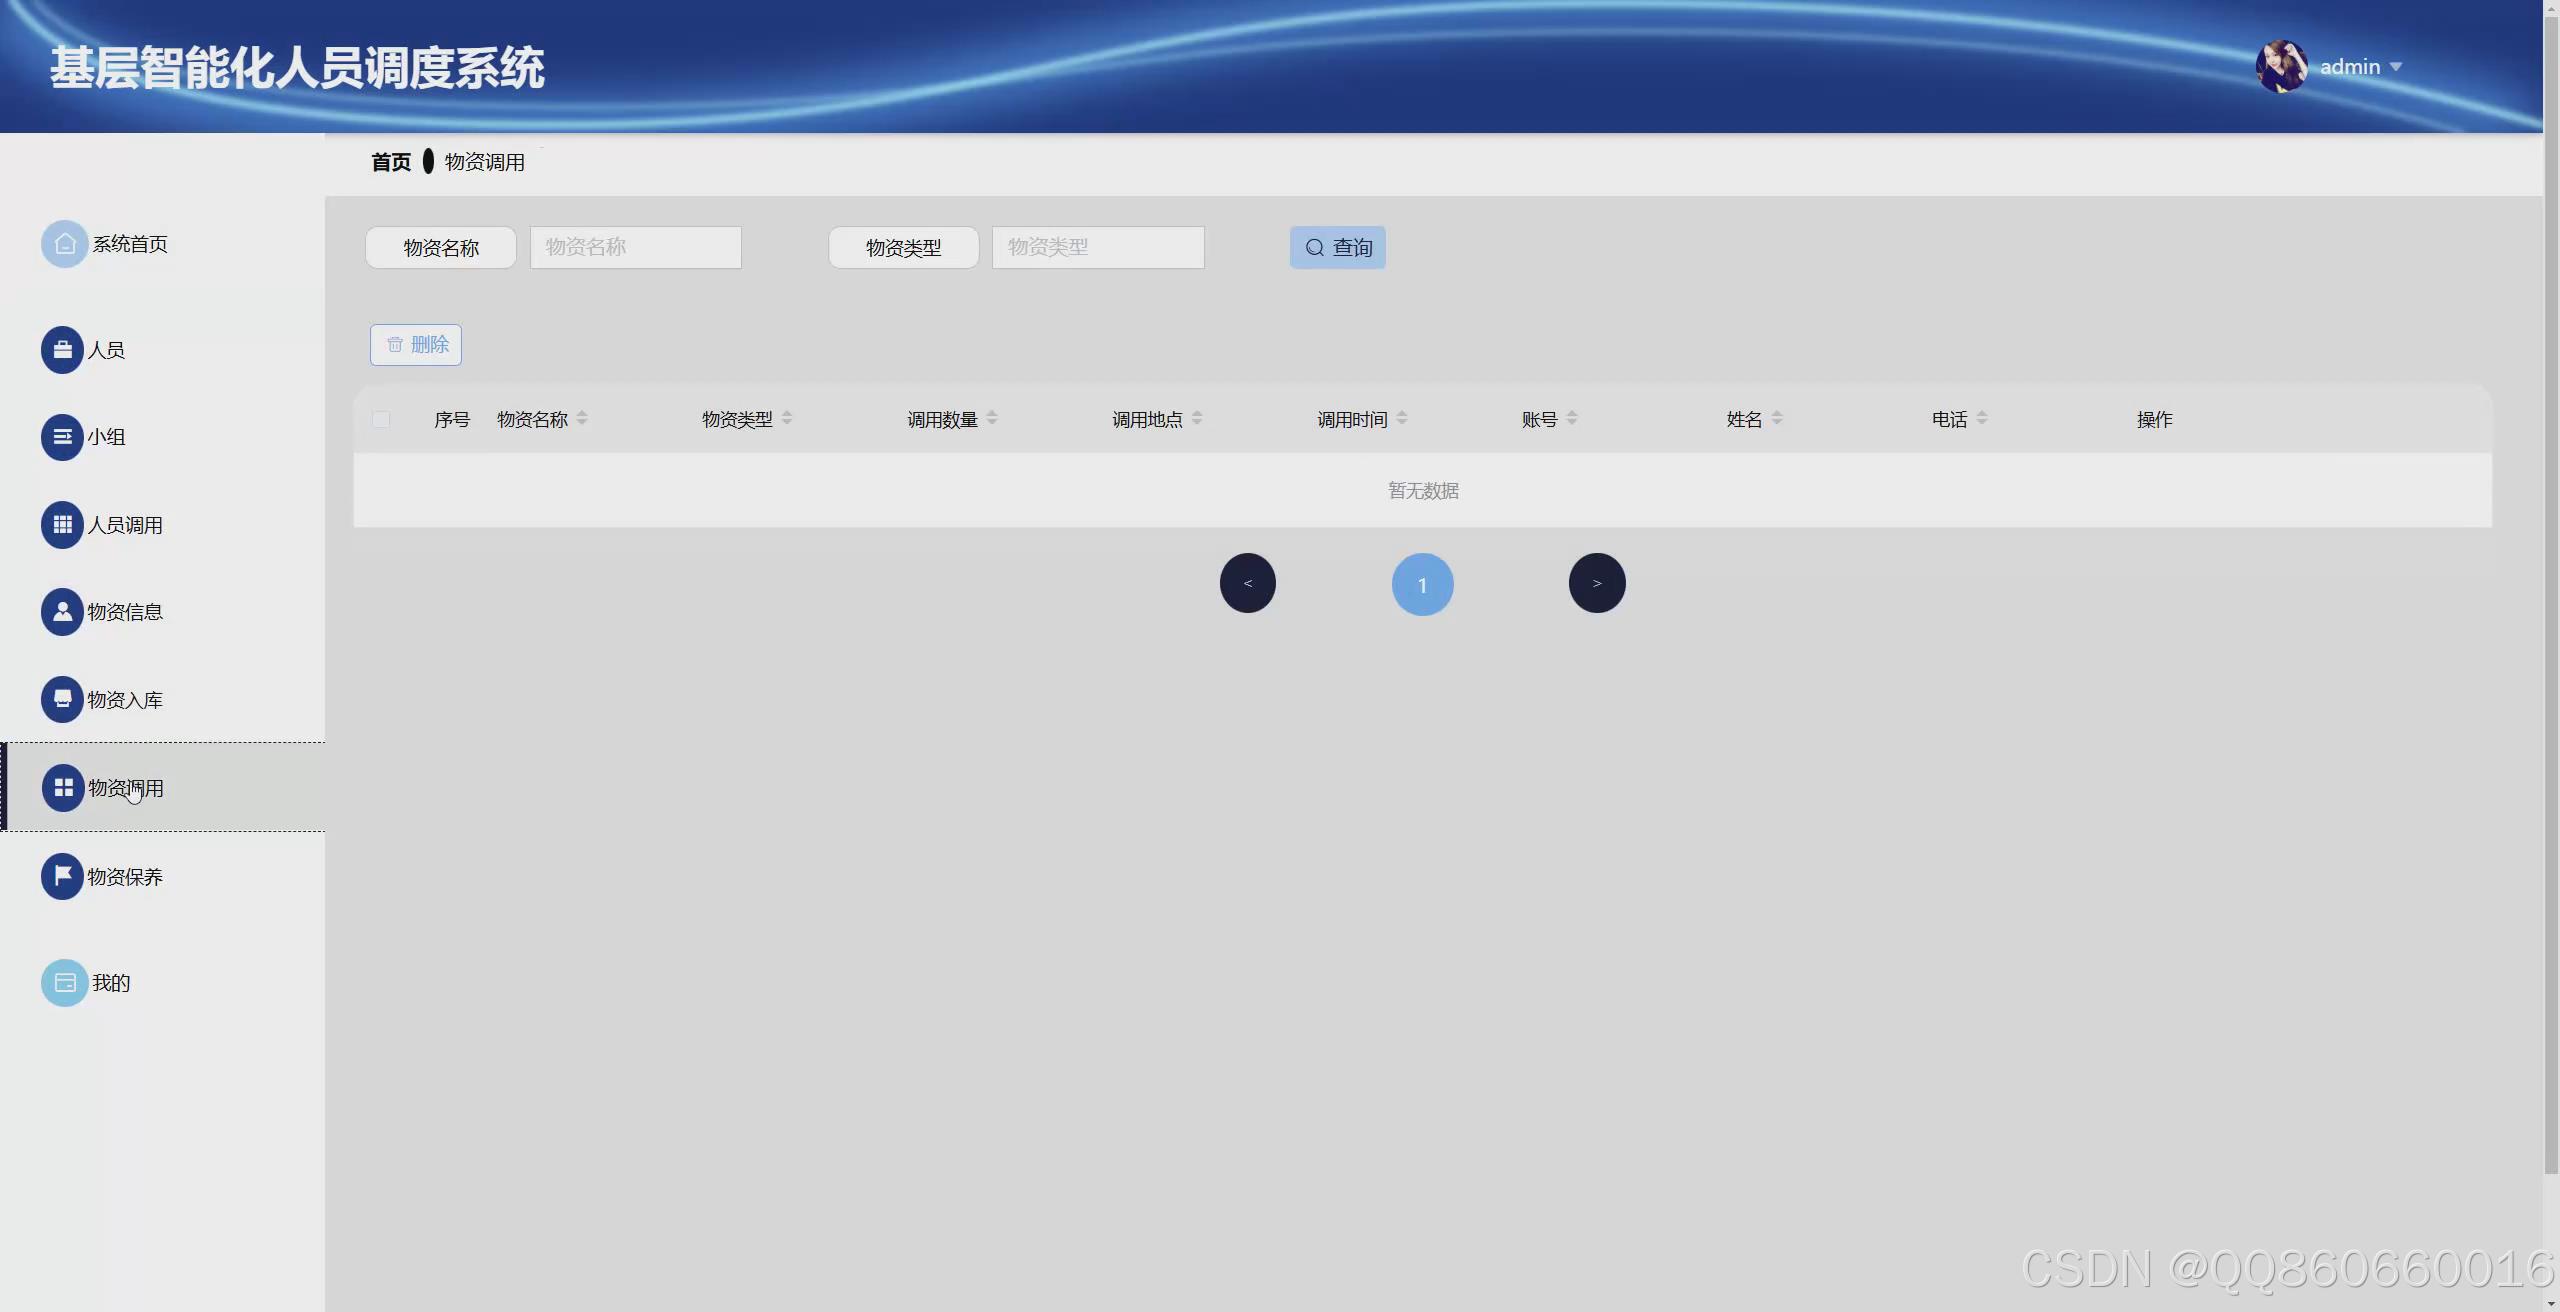Click the admin username text
The height and width of the screenshot is (1312, 2560).
(2350, 67)
